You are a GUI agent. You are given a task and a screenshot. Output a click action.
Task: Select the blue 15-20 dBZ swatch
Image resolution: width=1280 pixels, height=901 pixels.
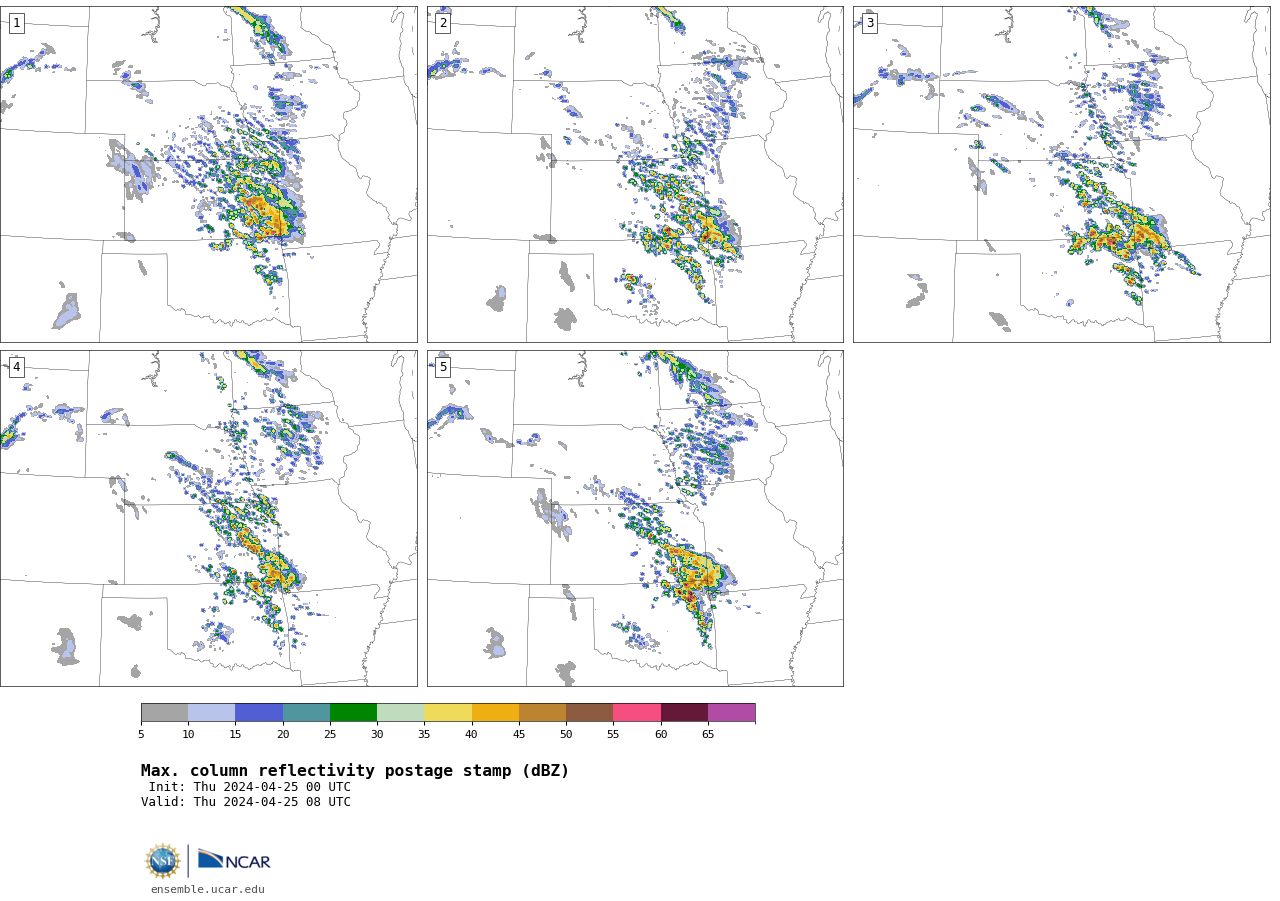coord(259,713)
